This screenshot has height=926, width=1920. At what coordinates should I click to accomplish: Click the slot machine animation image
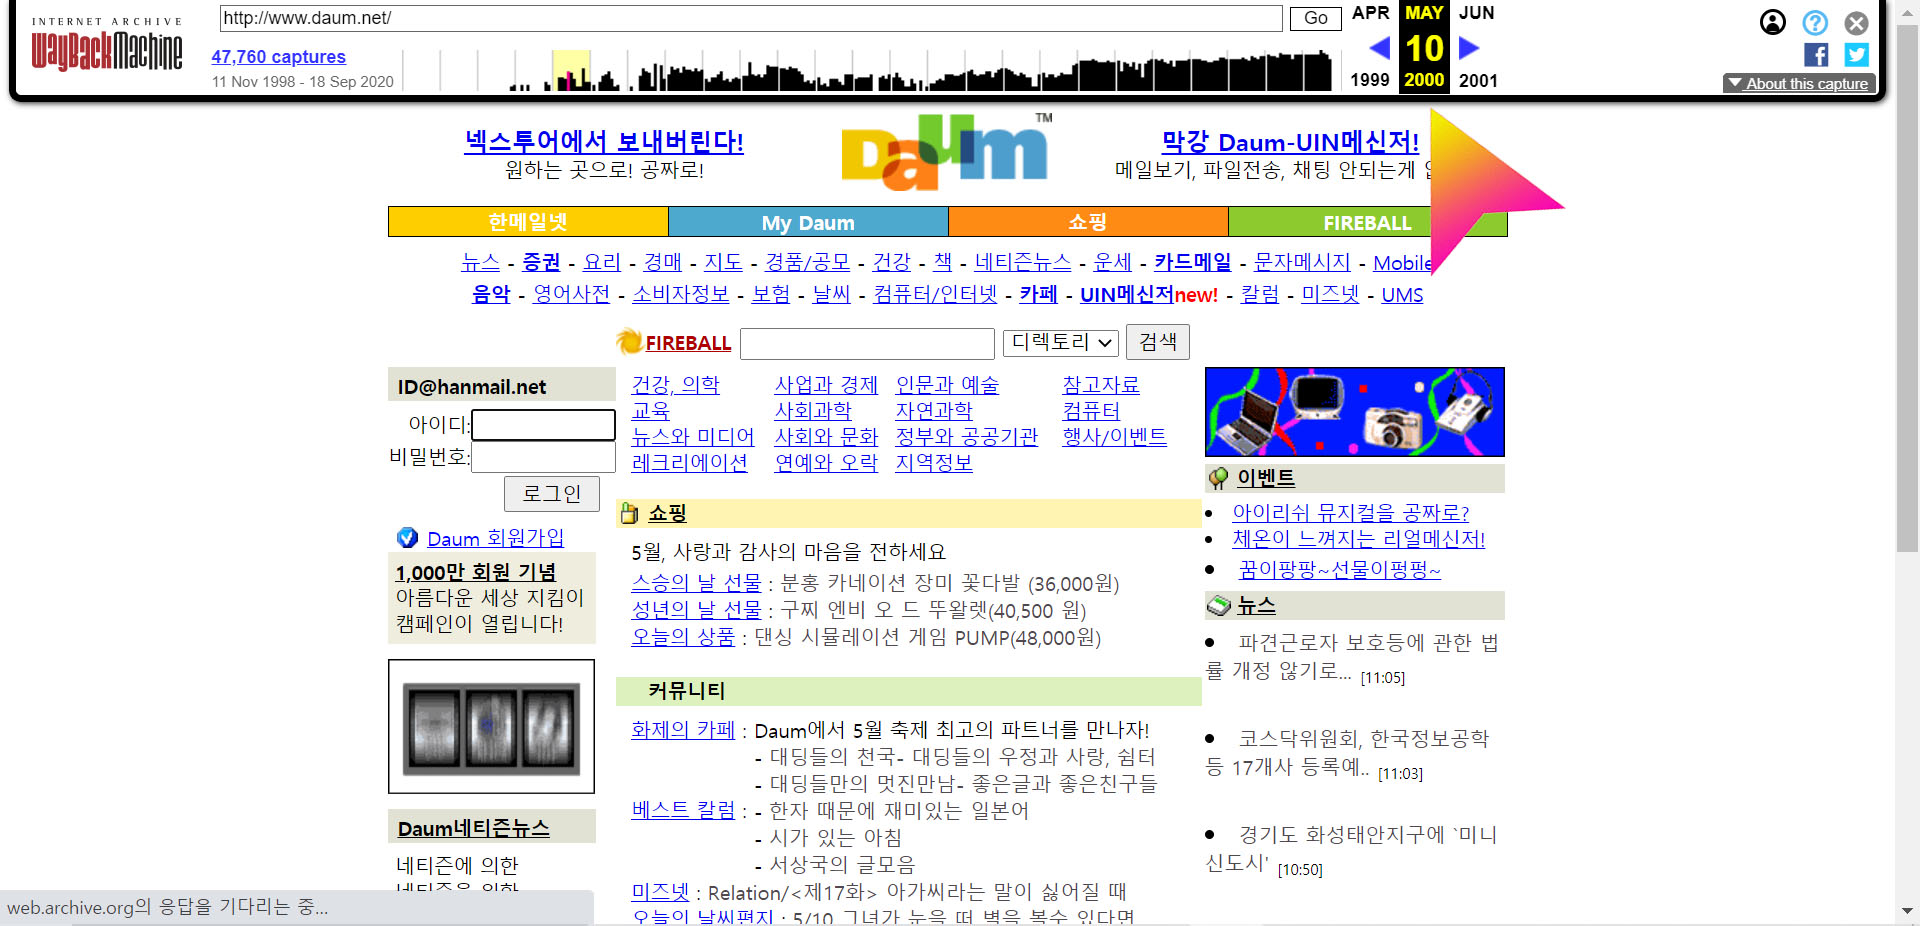click(491, 726)
